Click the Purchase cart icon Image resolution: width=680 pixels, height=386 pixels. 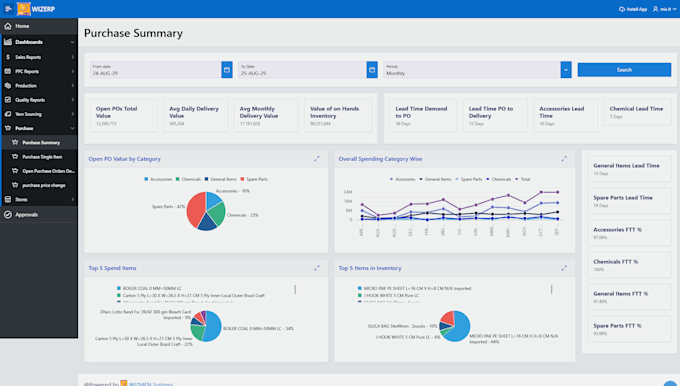(x=8, y=128)
